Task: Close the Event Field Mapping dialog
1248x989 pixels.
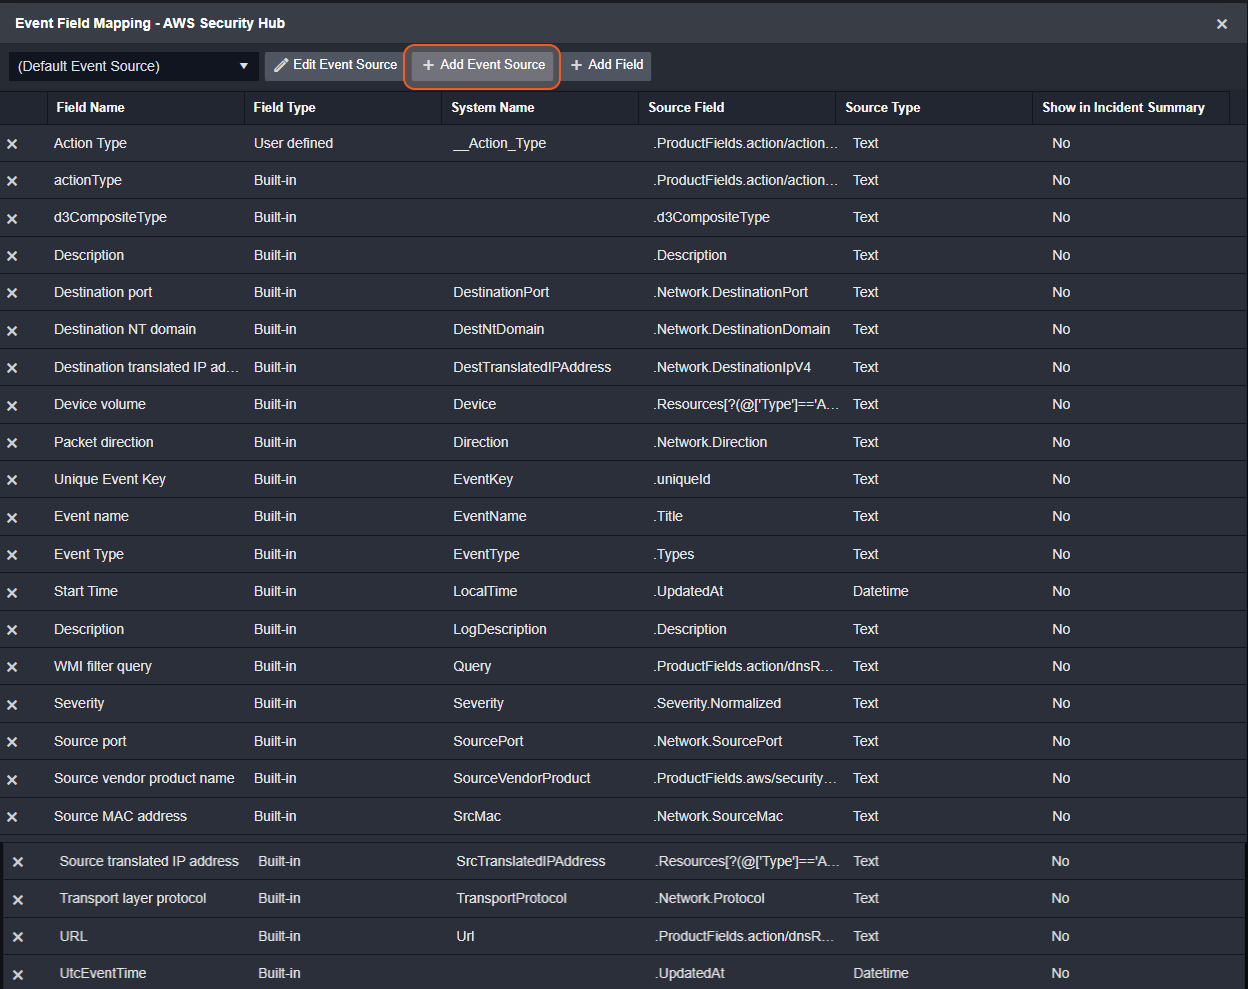Action: point(1221,24)
